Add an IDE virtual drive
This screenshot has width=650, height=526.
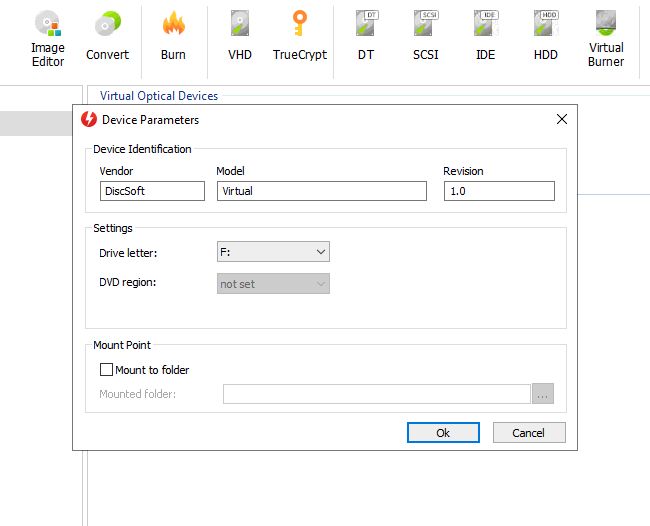pos(485,36)
